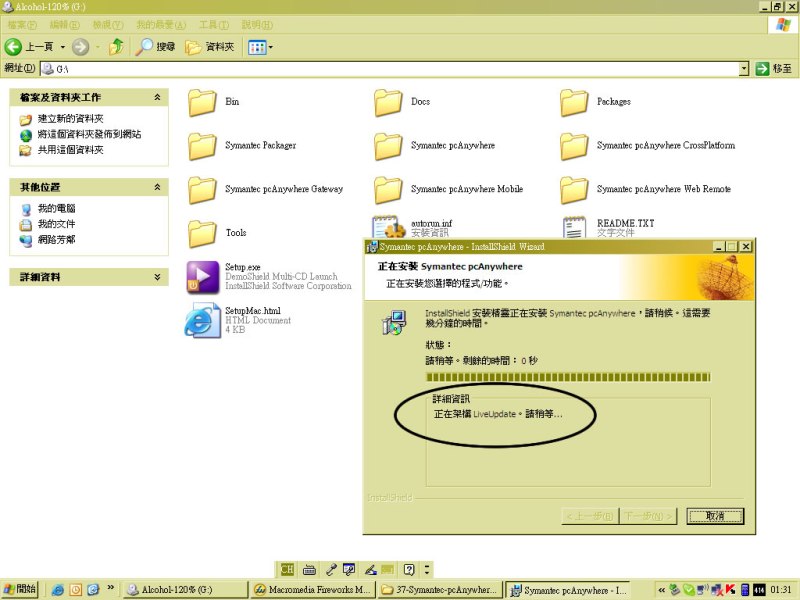Switch to Macromedia Fireworks taskbar window
Screen dimensions: 800x600
click(x=312, y=590)
